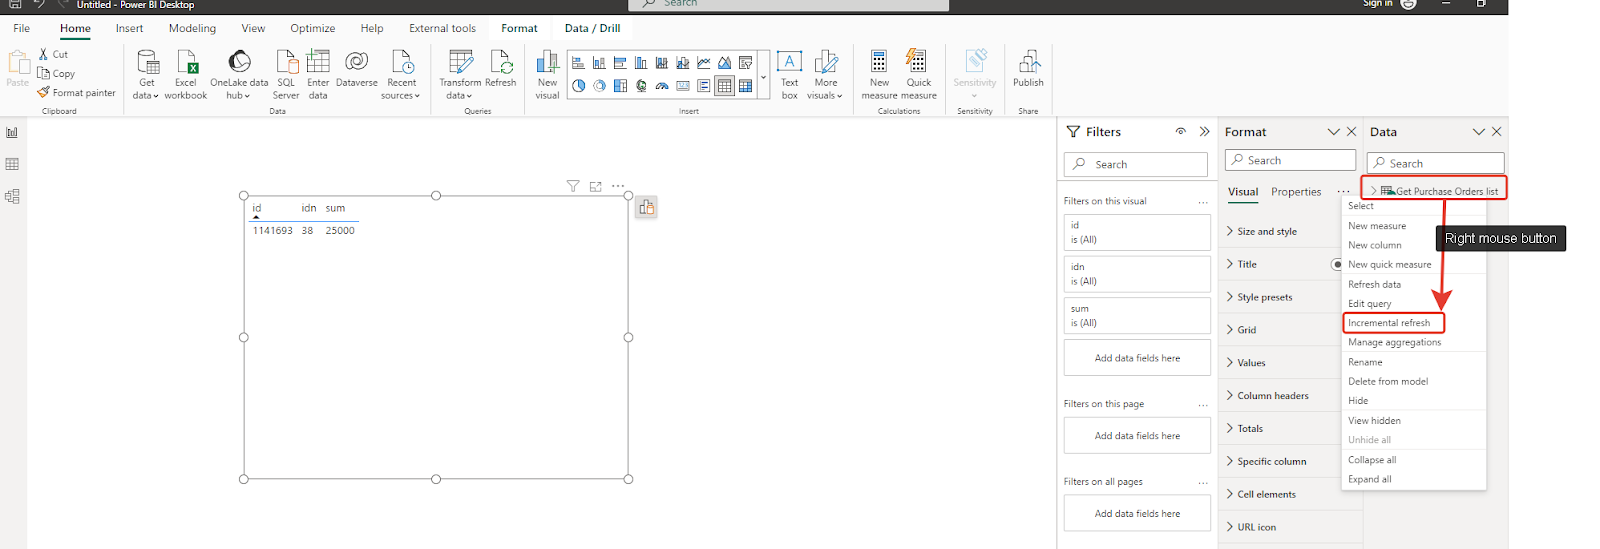Select New measure in context menu
This screenshot has height=549, width=1600.
coord(1377,226)
